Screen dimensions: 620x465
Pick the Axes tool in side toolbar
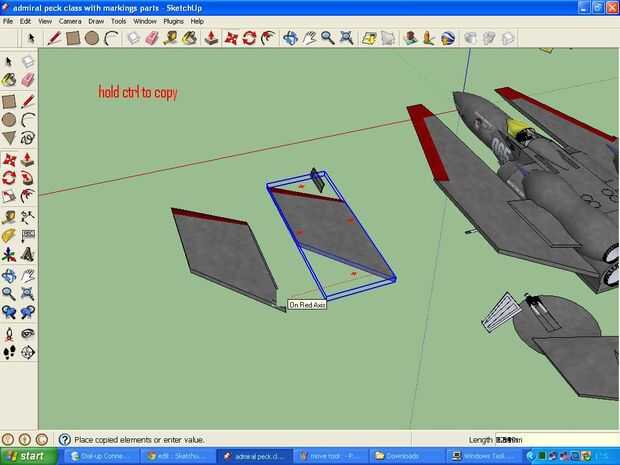click(9, 254)
